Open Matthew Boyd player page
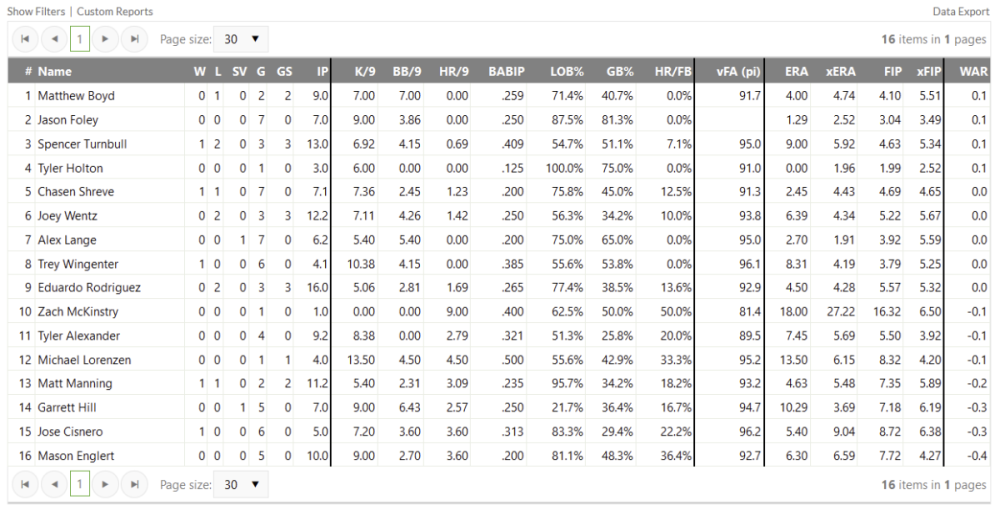1000x510 pixels. (x=76, y=96)
